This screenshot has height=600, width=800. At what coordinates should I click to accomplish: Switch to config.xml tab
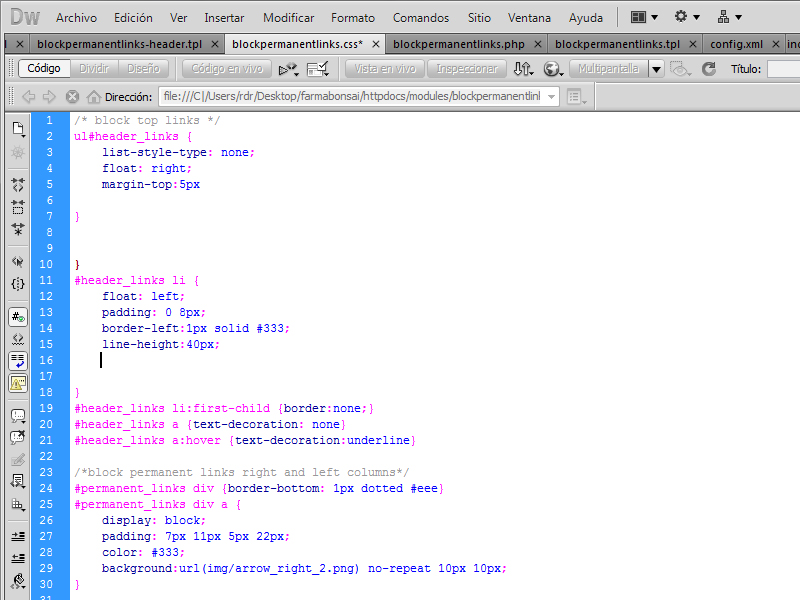point(736,44)
